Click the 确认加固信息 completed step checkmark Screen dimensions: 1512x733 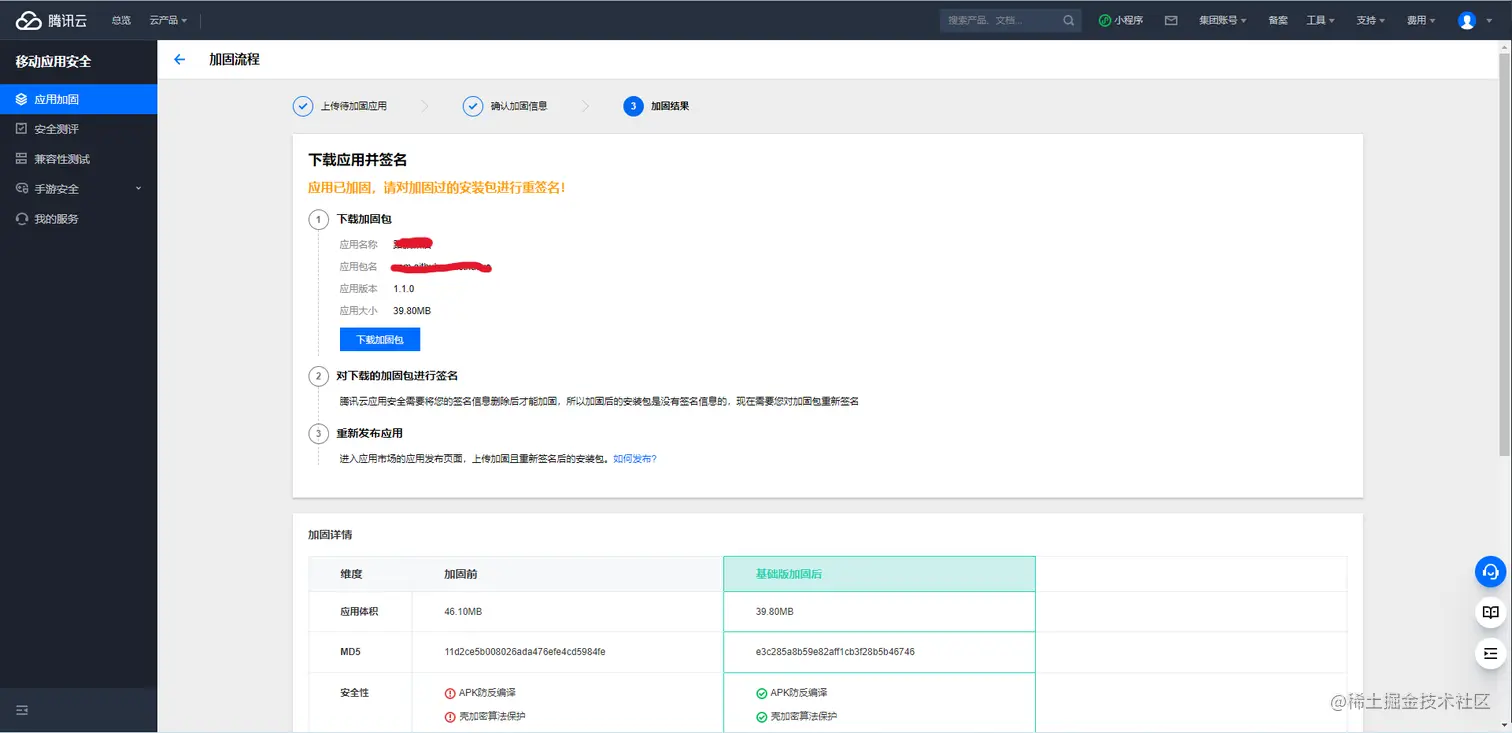(x=473, y=106)
